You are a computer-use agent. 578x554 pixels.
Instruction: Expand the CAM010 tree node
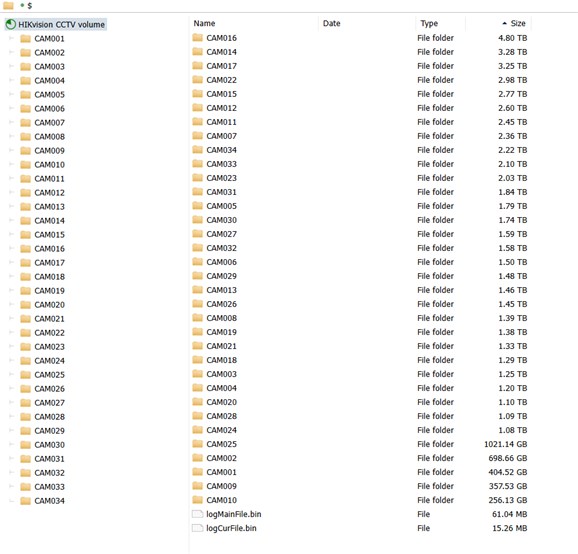pos(11,164)
